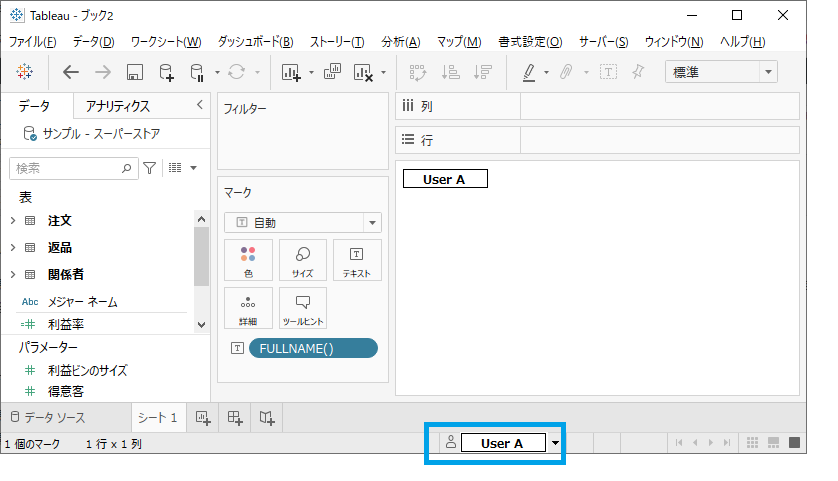Image resolution: width=838 pixels, height=481 pixels.
Task: Click the add new data source icon
Action: (167, 72)
